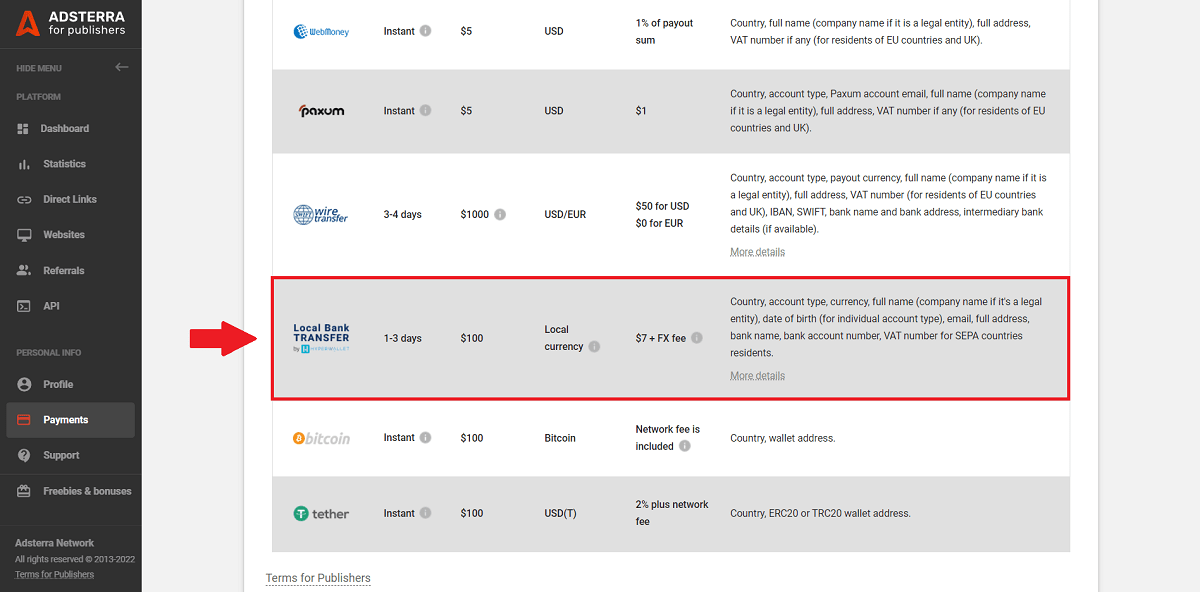Open More details for Local Bank Transfer
The width and height of the screenshot is (1200, 592).
[757, 376]
